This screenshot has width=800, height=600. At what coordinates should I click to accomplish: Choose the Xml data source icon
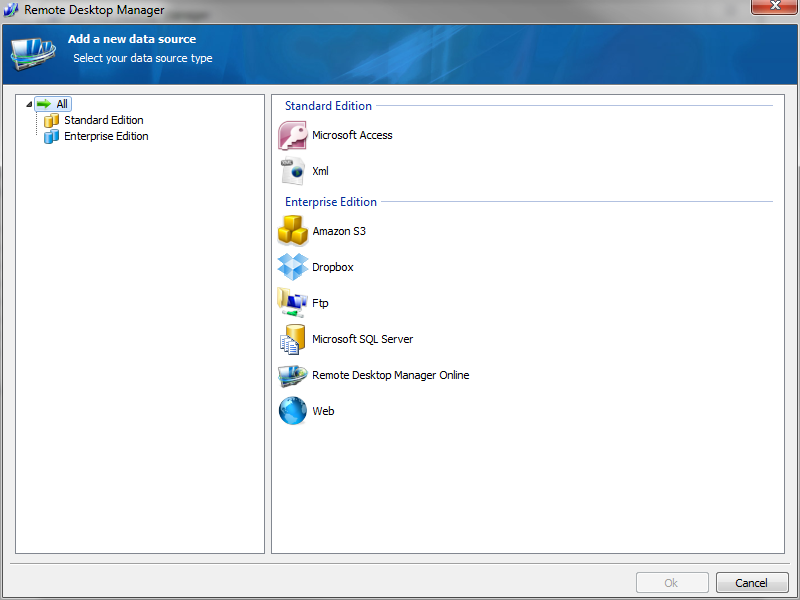[292, 171]
